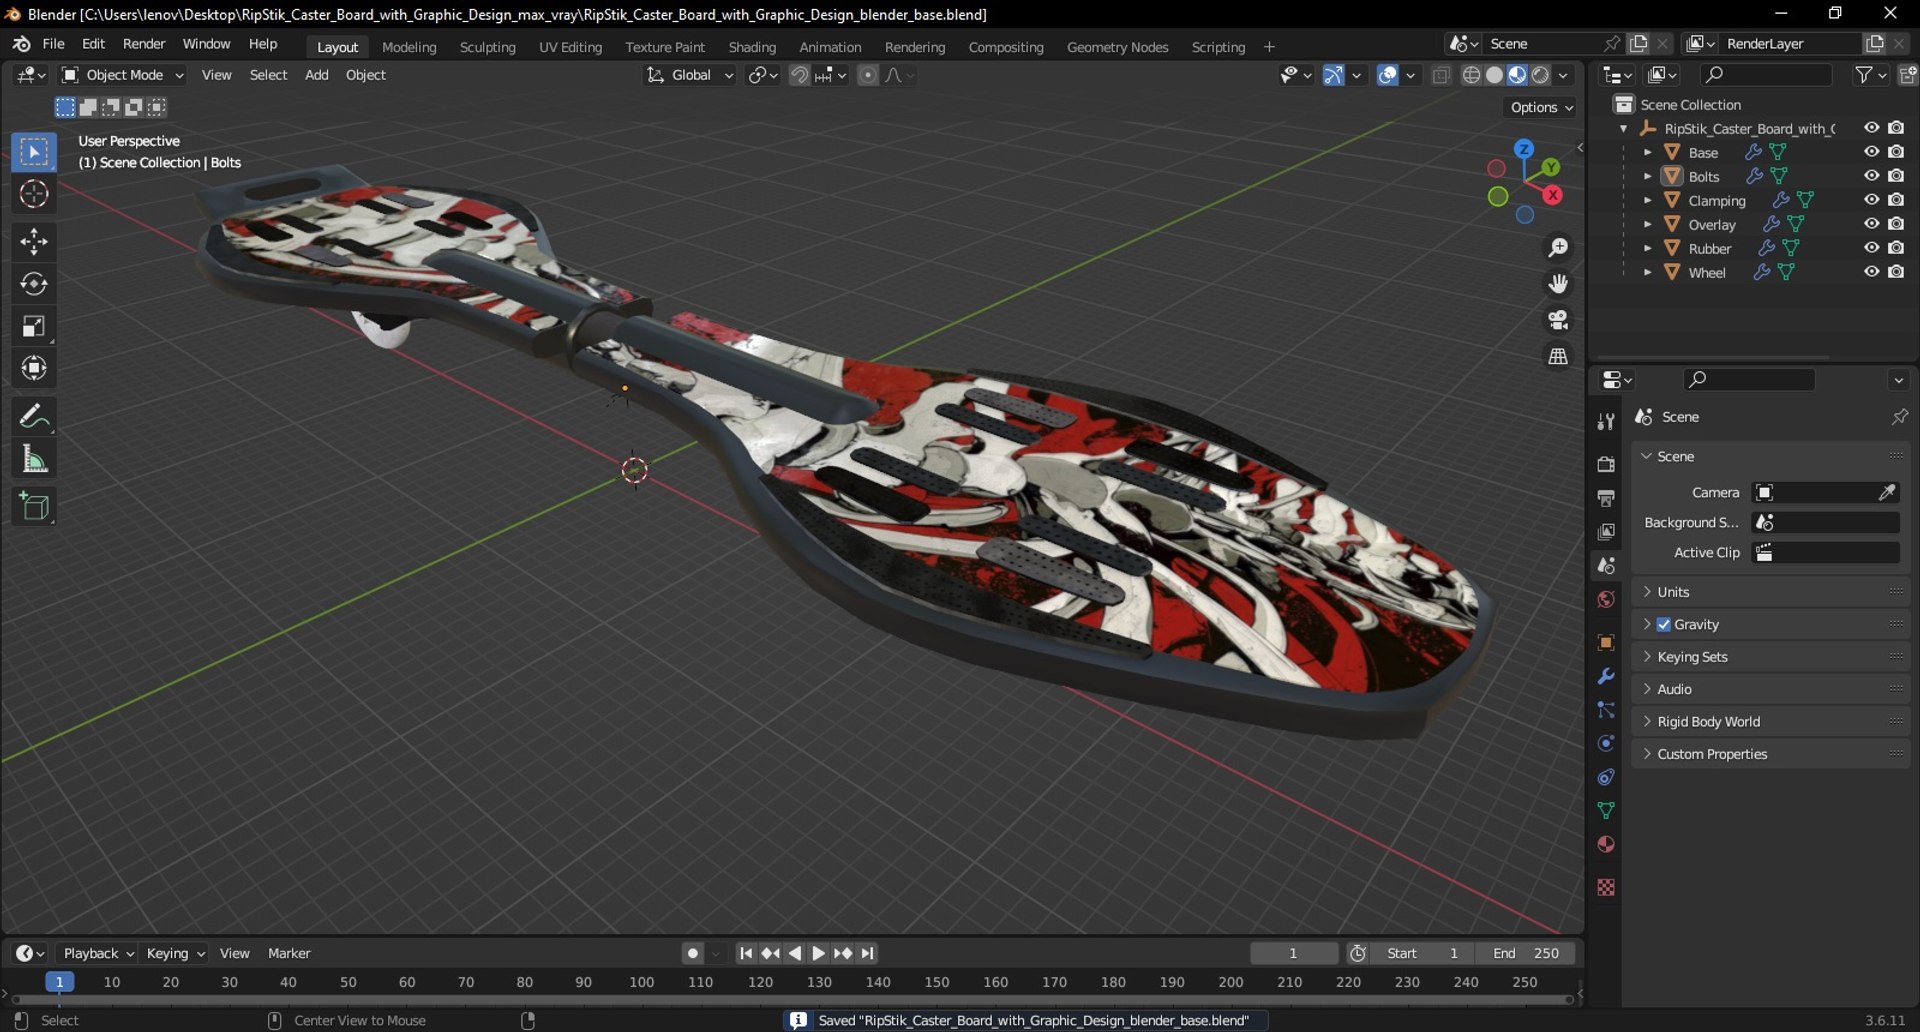This screenshot has width=1920, height=1032.
Task: Disable the Gravity checkbox
Action: [x=1664, y=624]
